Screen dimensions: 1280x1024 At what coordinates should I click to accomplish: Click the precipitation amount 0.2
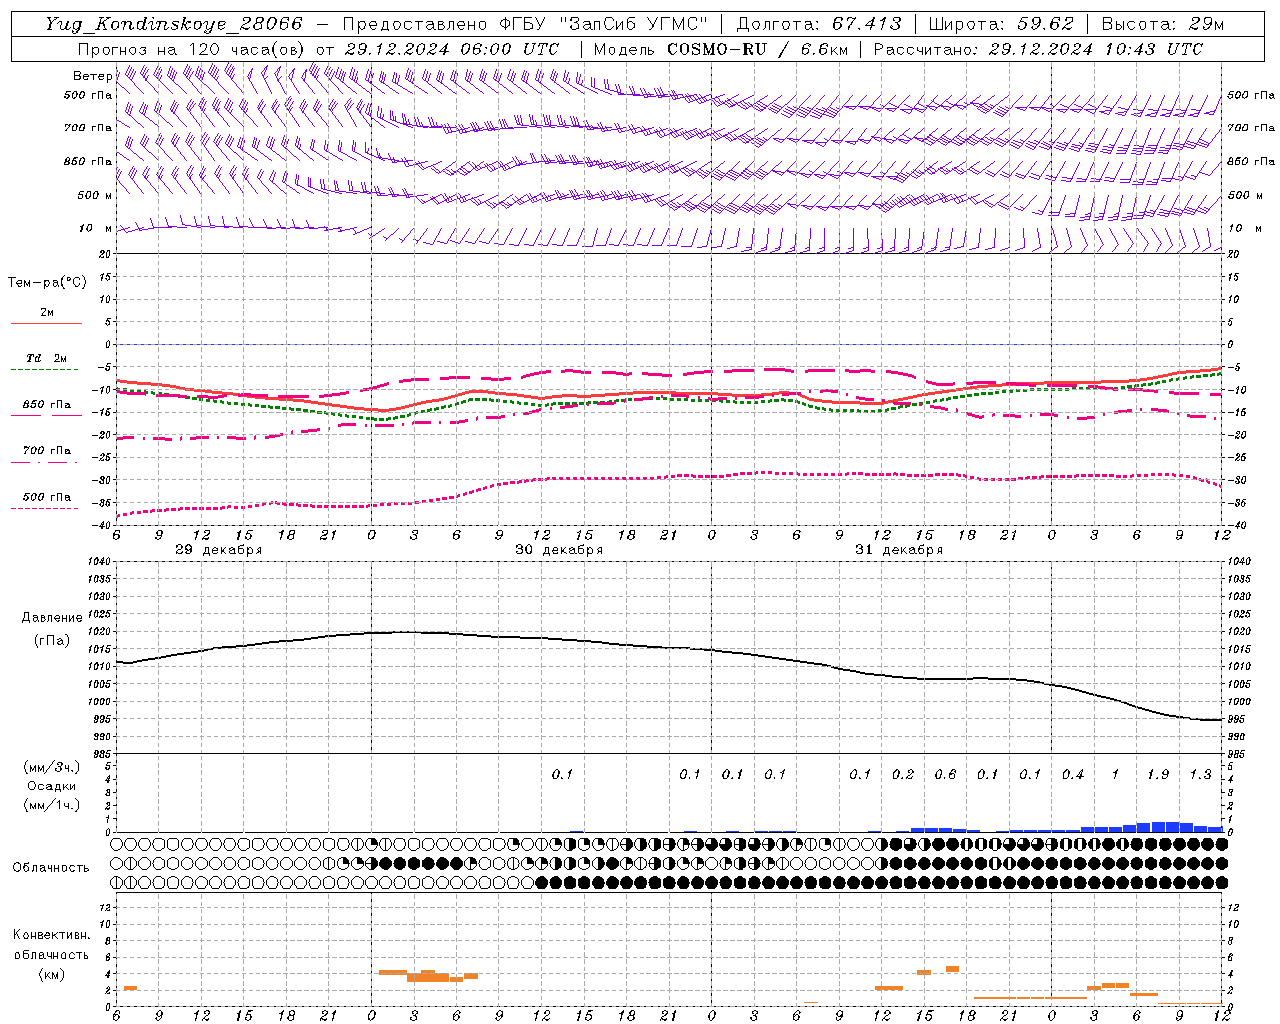point(903,774)
